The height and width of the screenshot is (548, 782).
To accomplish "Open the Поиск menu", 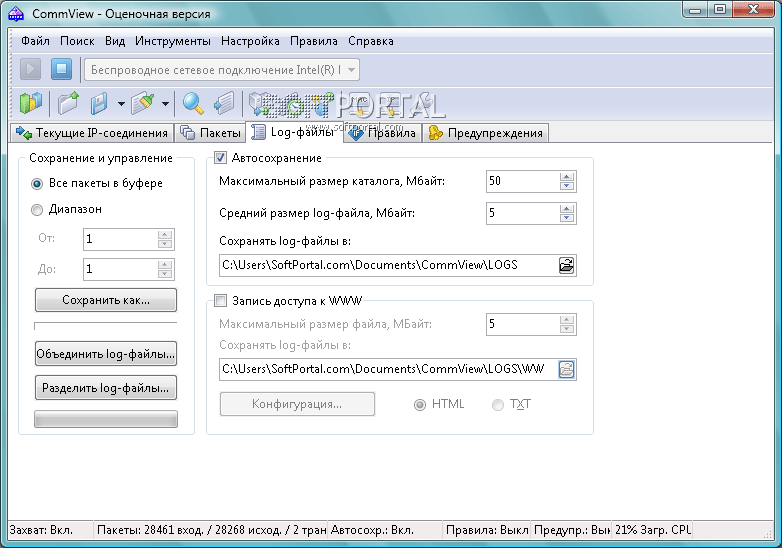I will point(77,41).
